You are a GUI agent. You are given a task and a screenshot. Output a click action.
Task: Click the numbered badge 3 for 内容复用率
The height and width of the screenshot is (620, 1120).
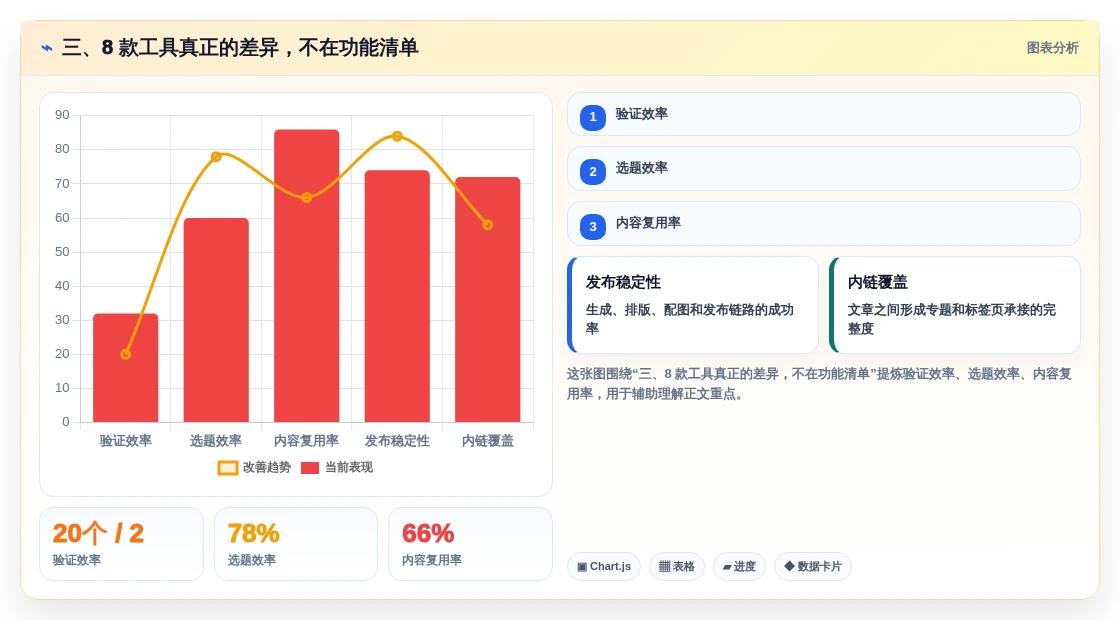coord(593,226)
